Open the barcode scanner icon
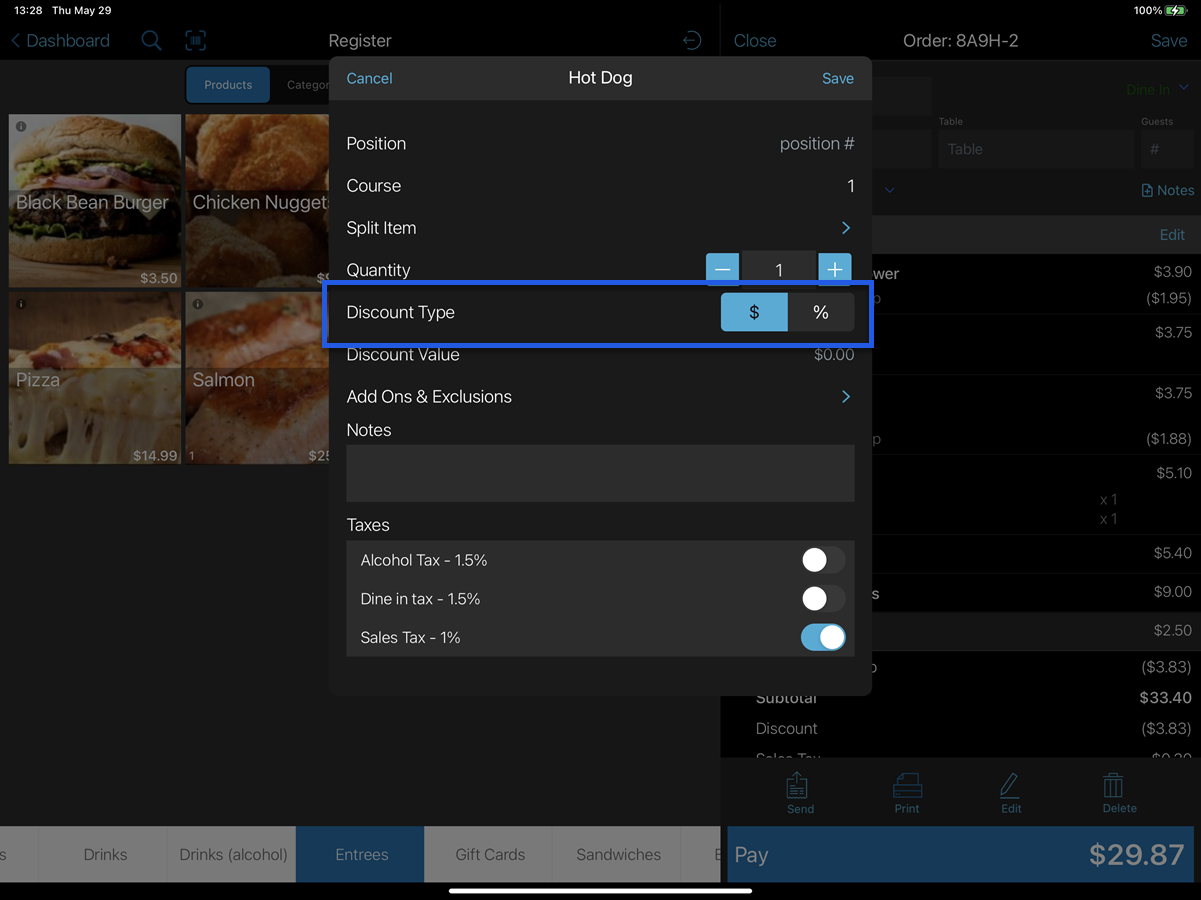Screen dimensions: 1201x900 pyautogui.click(x=196, y=41)
